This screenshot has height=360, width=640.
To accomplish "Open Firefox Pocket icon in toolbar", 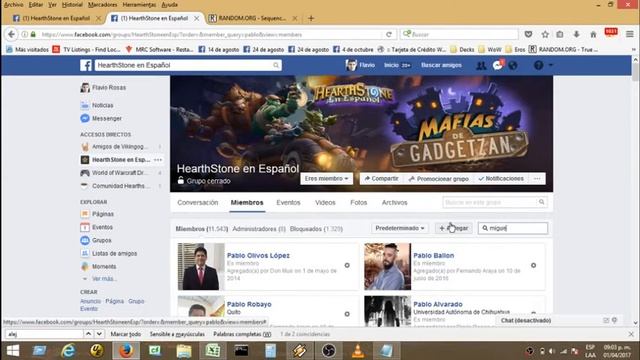I will (528, 35).
